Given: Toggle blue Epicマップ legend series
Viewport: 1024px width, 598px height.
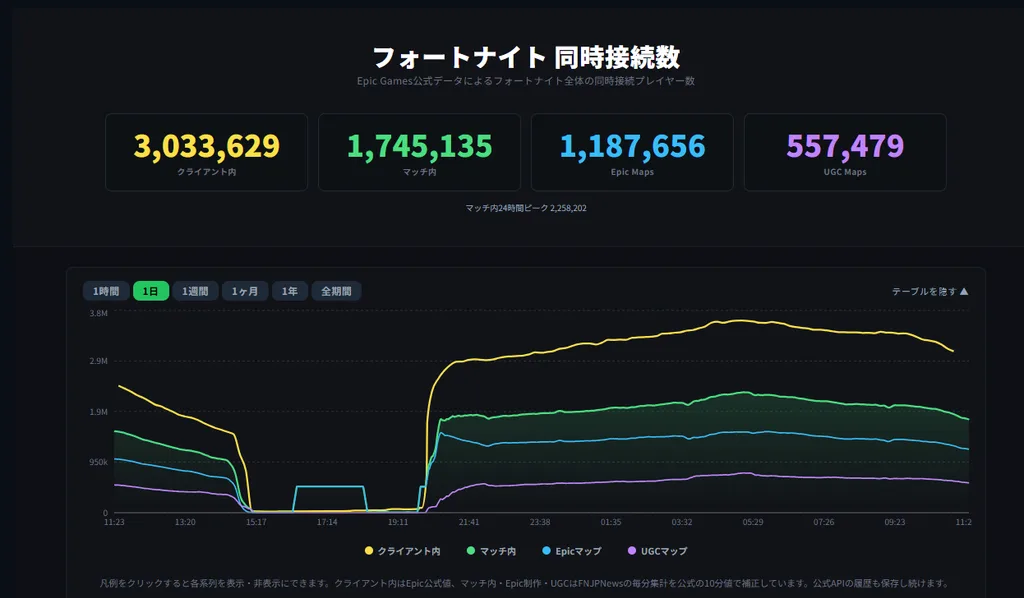Looking at the screenshot, I should coord(572,551).
